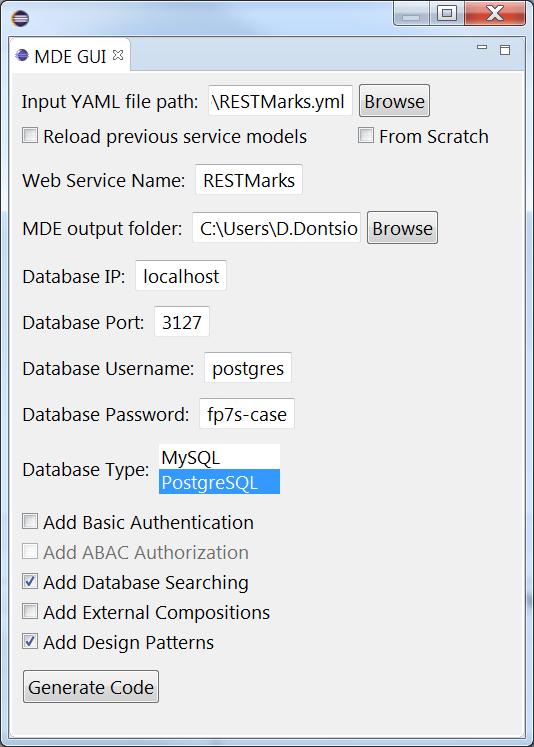
Task: Browse for the input YAML file
Action: point(394,101)
